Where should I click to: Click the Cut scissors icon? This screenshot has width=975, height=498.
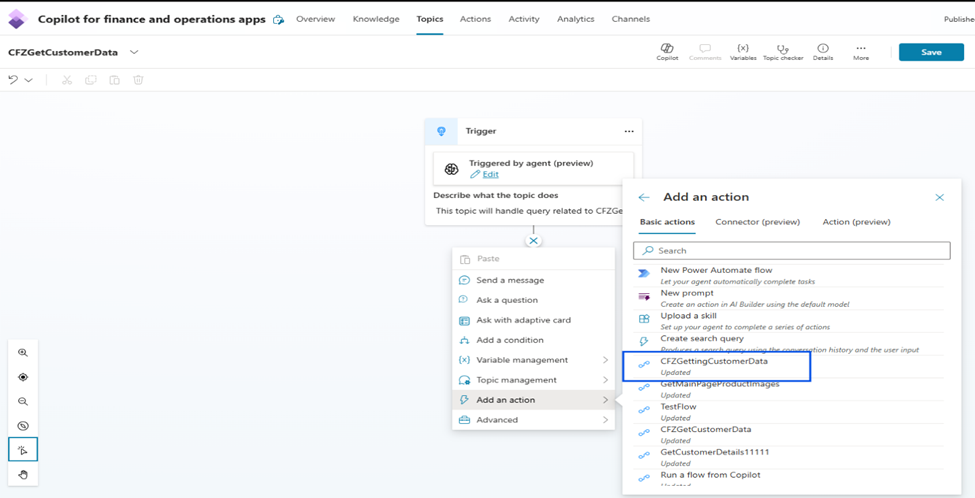click(x=67, y=80)
